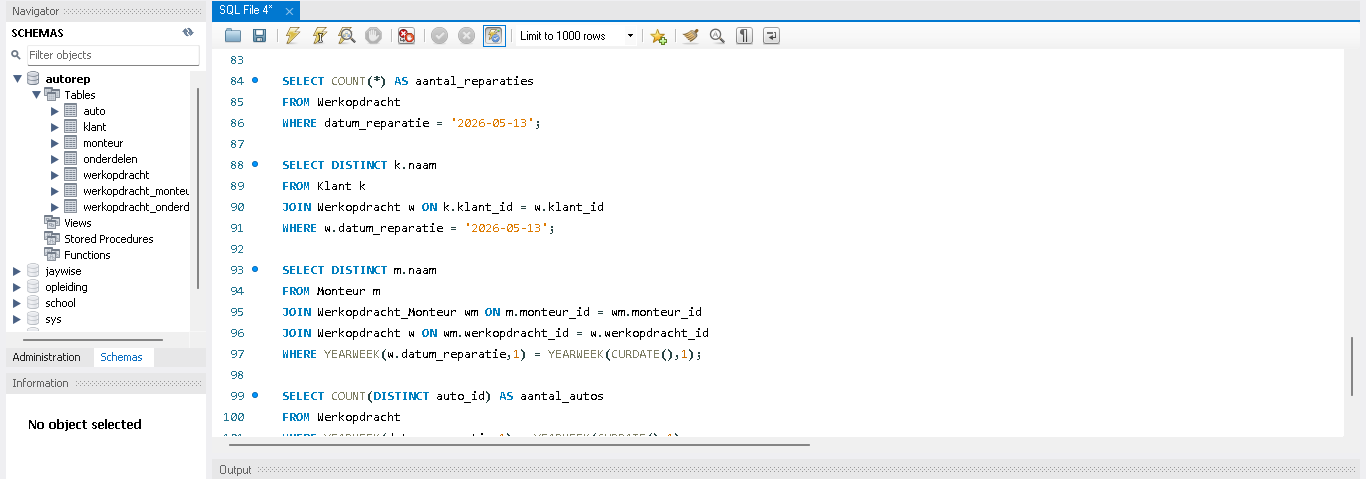Switch to the Administration tab

(47, 357)
